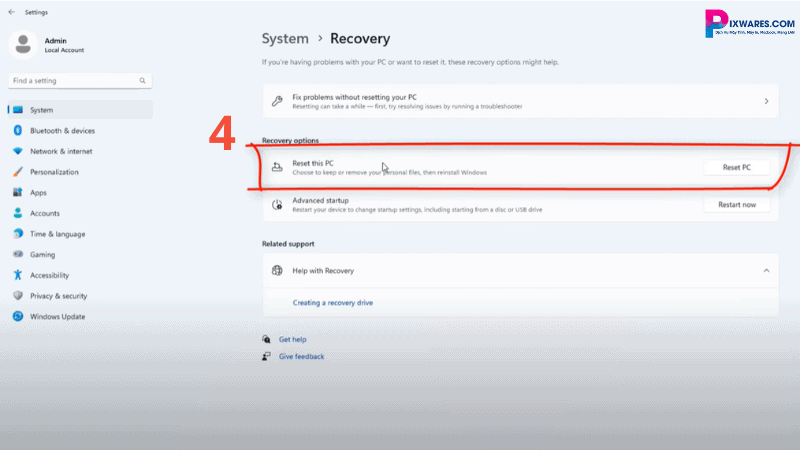800x450 pixels.
Task: Open Fix problems without resetting chevron
Action: (766, 101)
